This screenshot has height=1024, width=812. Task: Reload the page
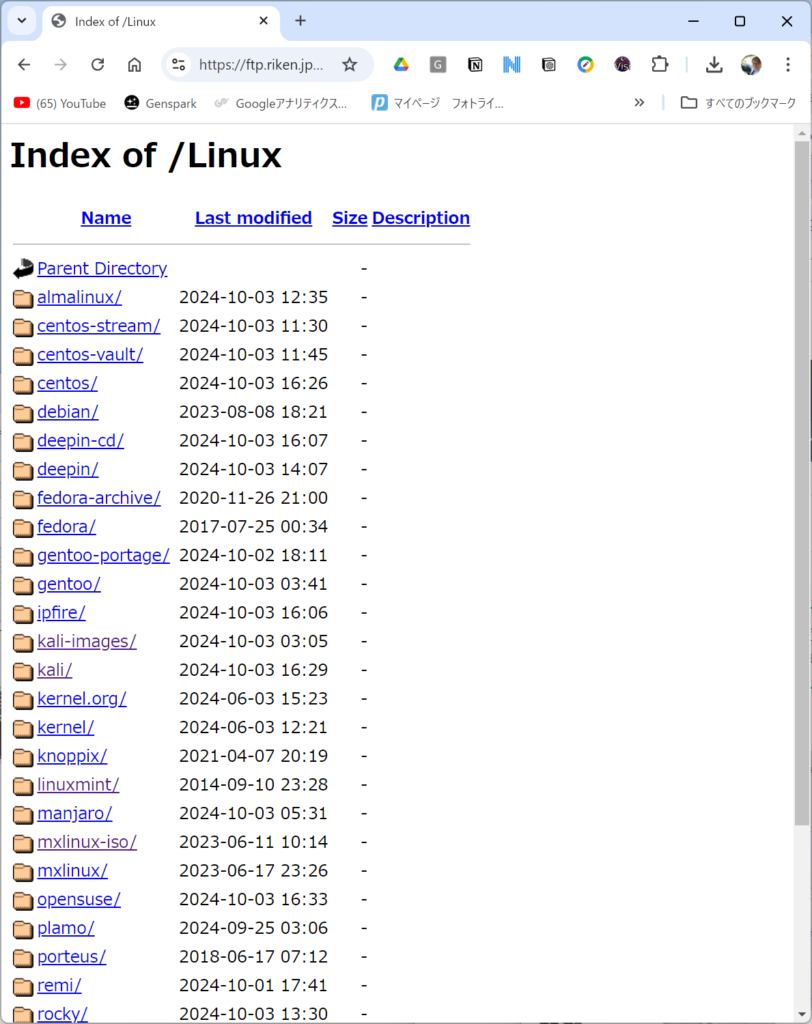pos(97,64)
